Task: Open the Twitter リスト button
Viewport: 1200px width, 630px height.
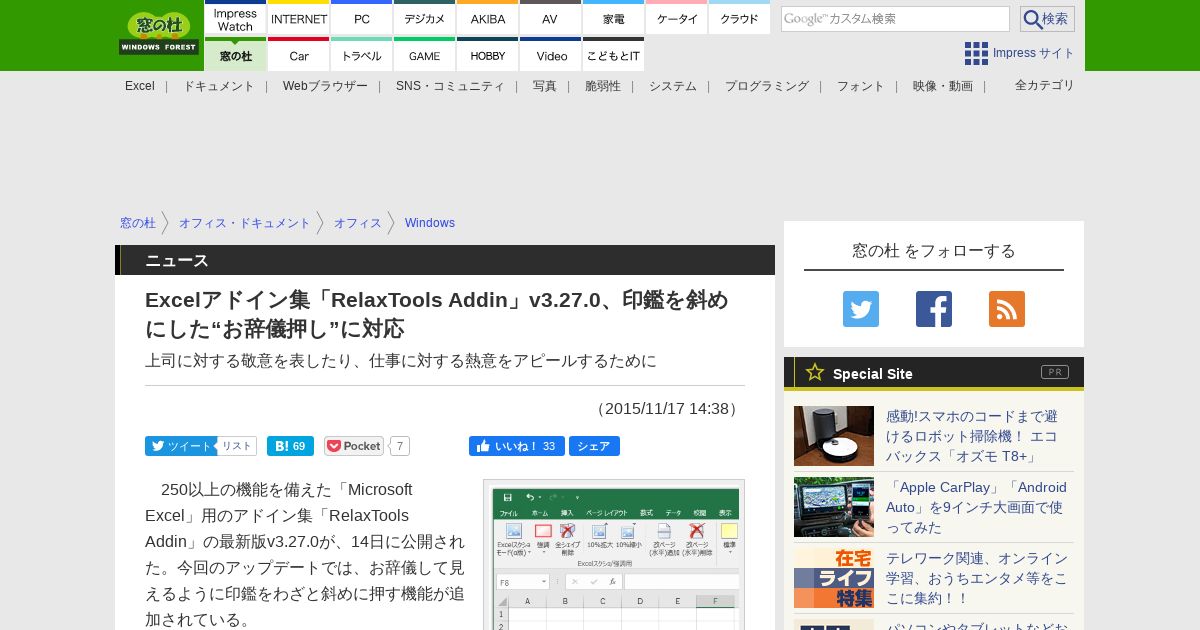Action: pos(237,446)
